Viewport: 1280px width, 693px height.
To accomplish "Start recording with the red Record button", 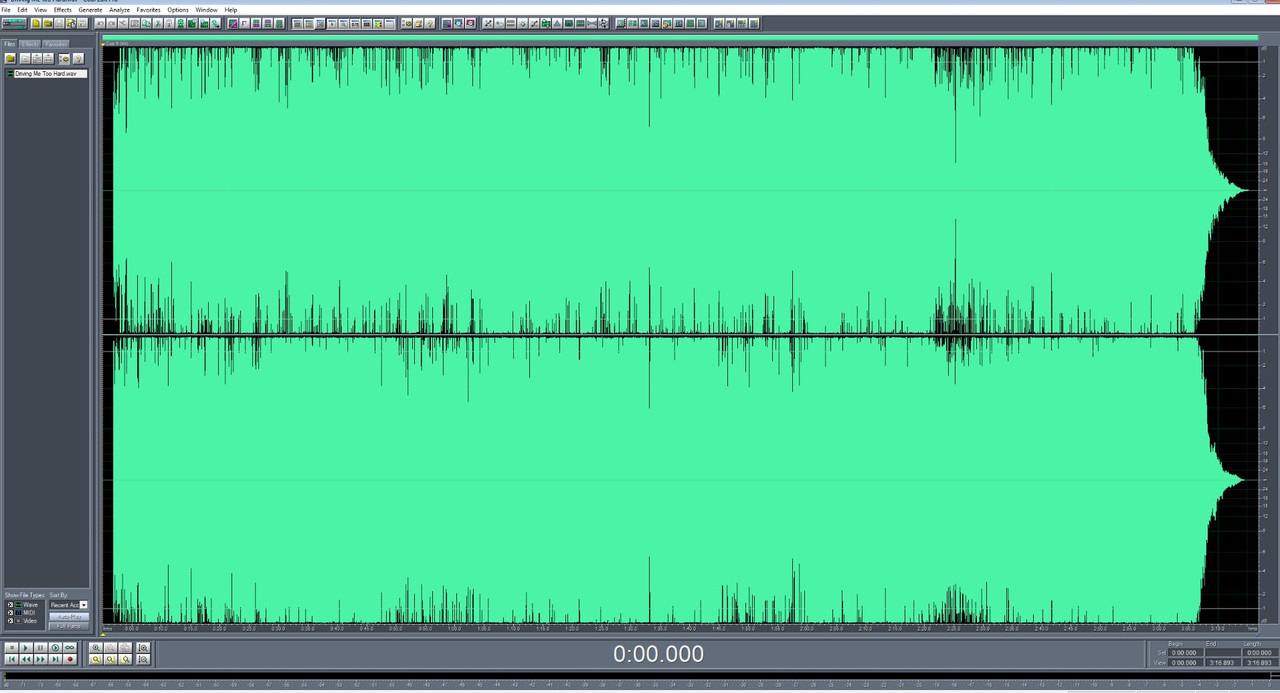I will pyautogui.click(x=70, y=659).
